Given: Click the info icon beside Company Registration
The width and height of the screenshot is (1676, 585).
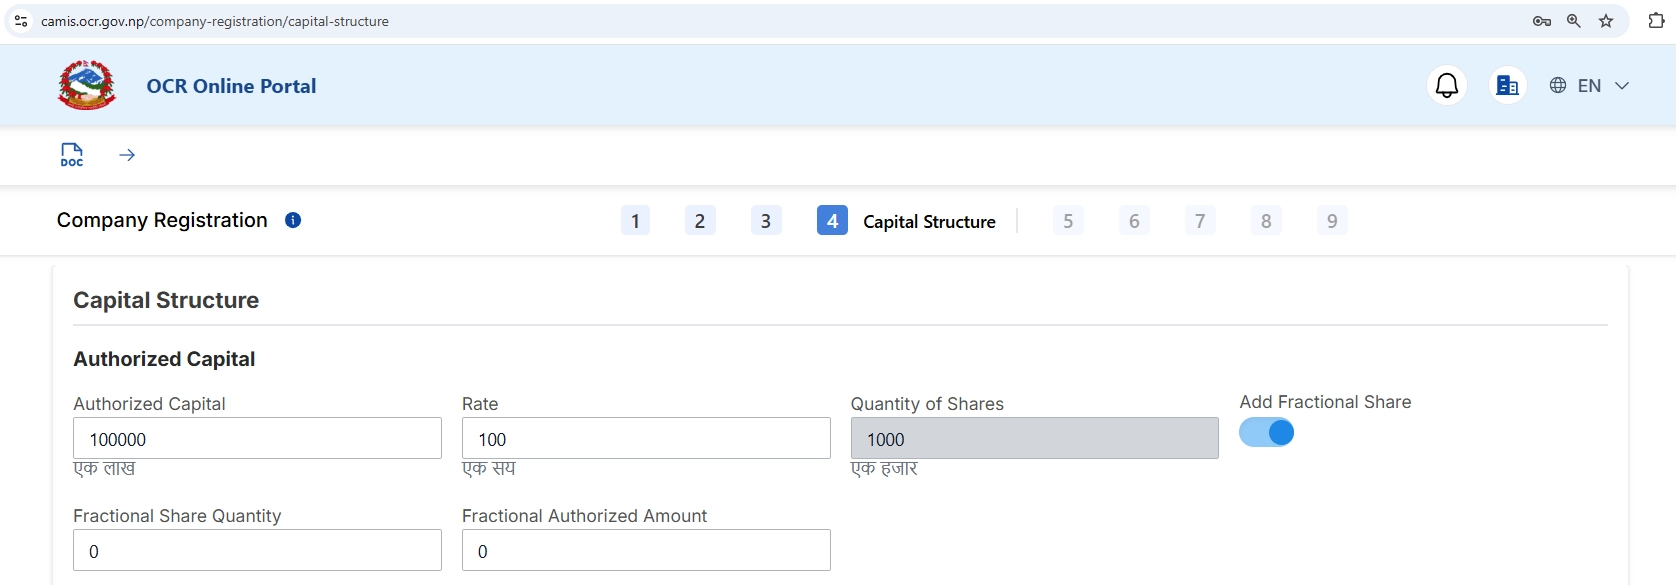Looking at the screenshot, I should (x=293, y=221).
